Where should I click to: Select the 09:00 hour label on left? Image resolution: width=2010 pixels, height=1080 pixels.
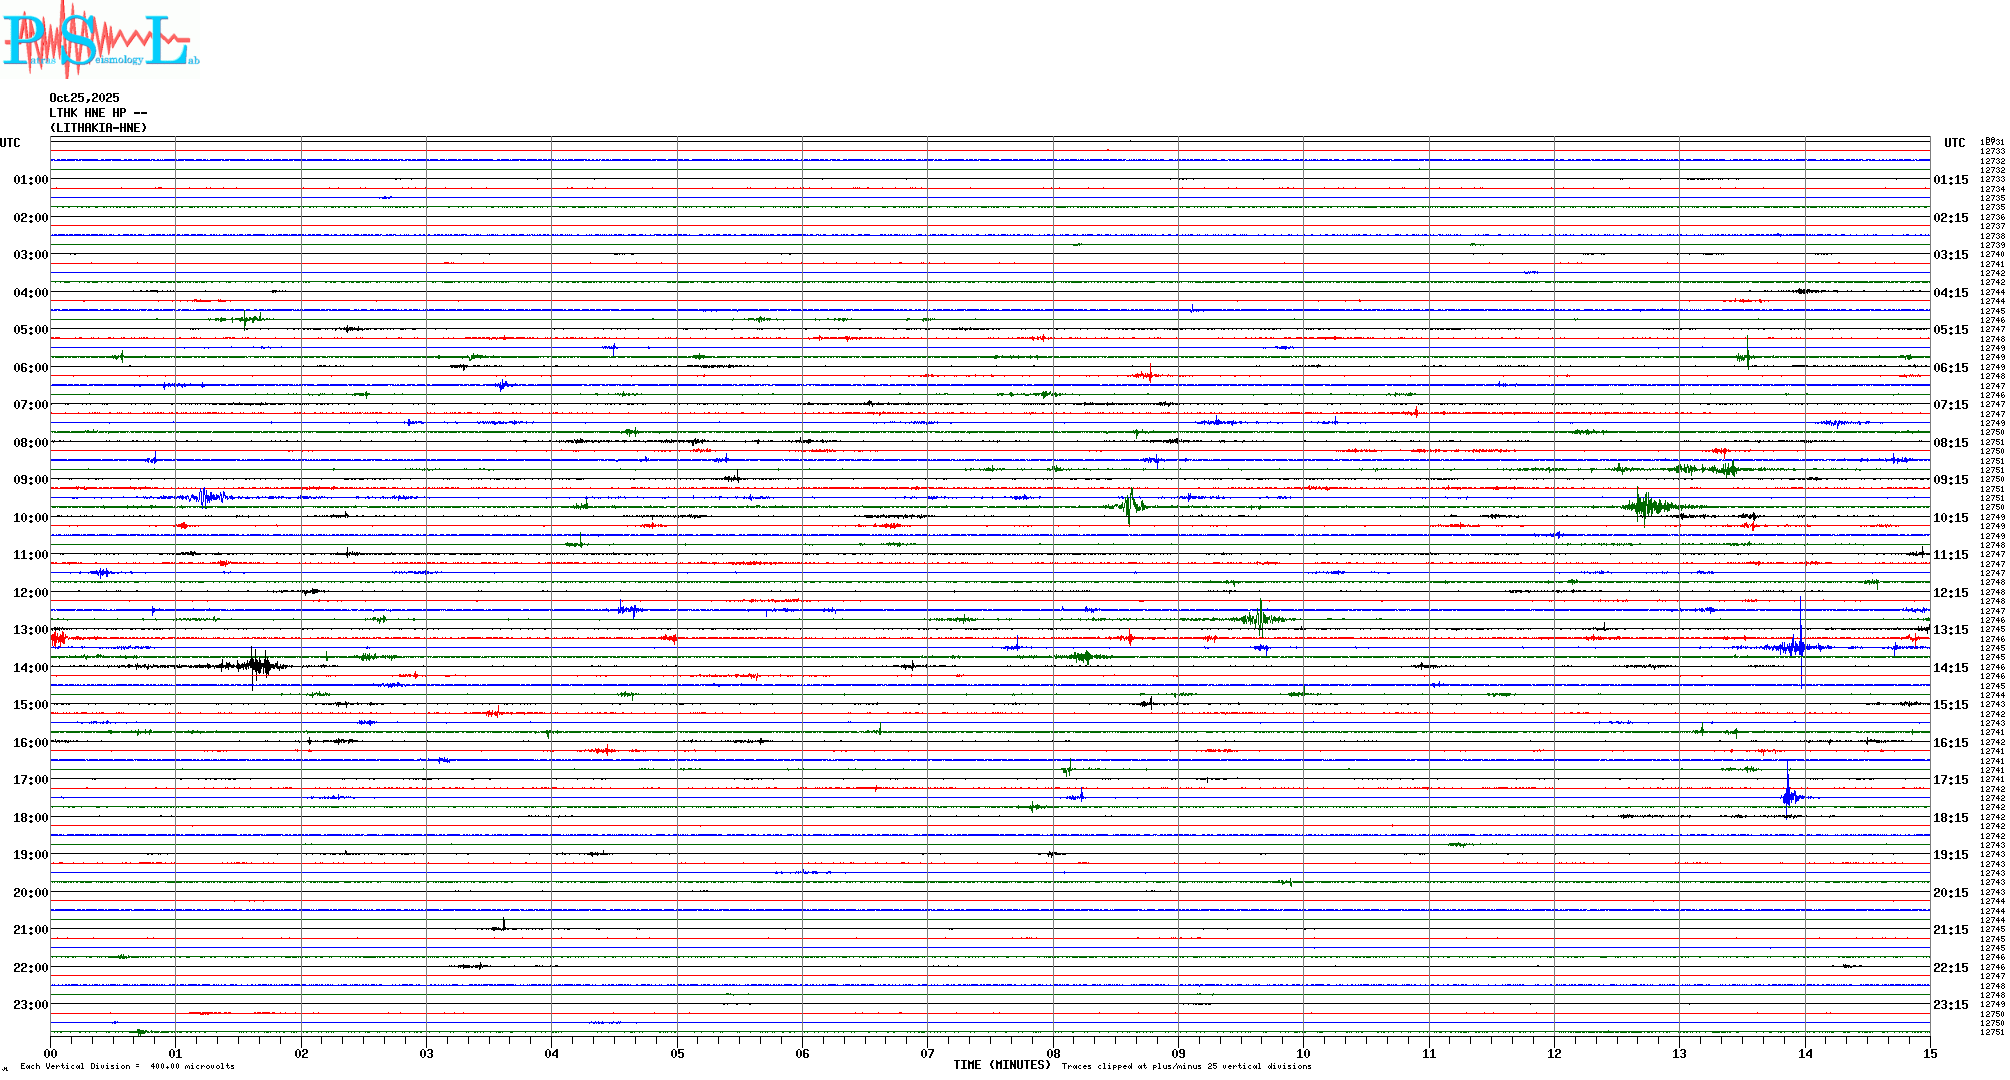[x=30, y=480]
